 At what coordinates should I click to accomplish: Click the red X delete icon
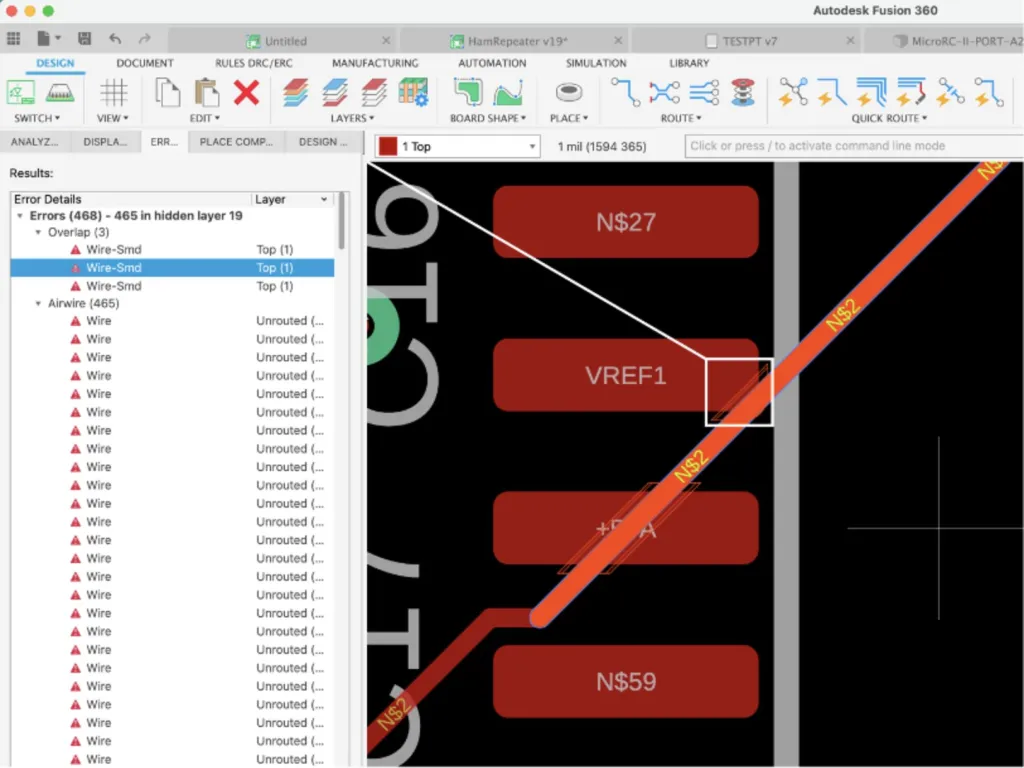246,93
